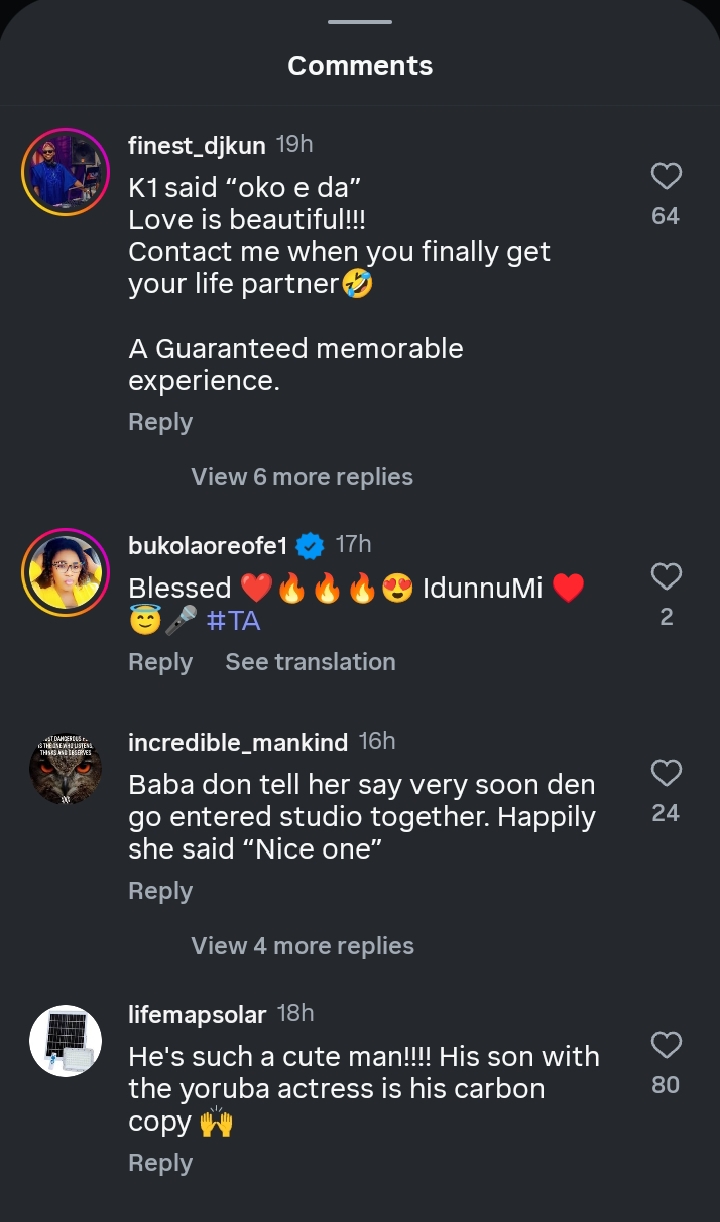The width and height of the screenshot is (720, 1222).
Task: Open finest_djkun's profile picture
Action: [x=65, y=171]
